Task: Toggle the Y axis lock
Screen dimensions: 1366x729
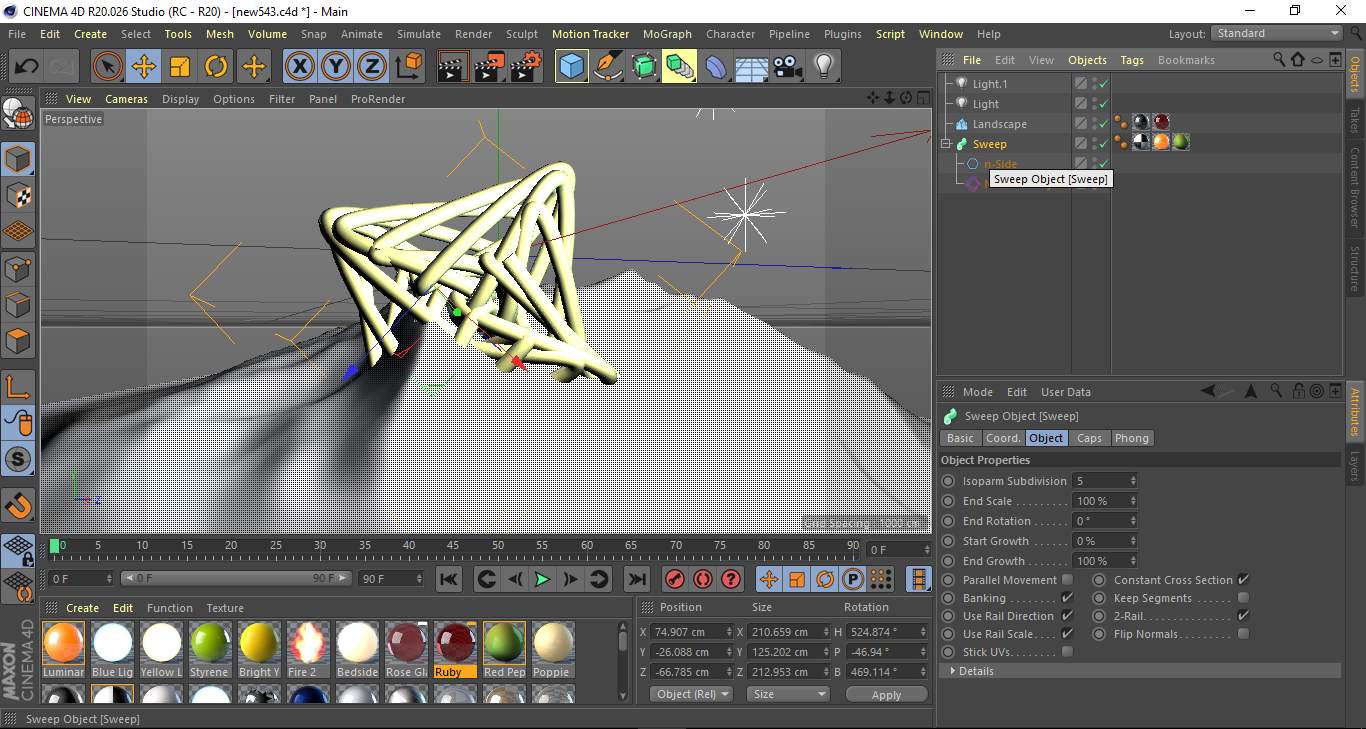Action: (336, 67)
